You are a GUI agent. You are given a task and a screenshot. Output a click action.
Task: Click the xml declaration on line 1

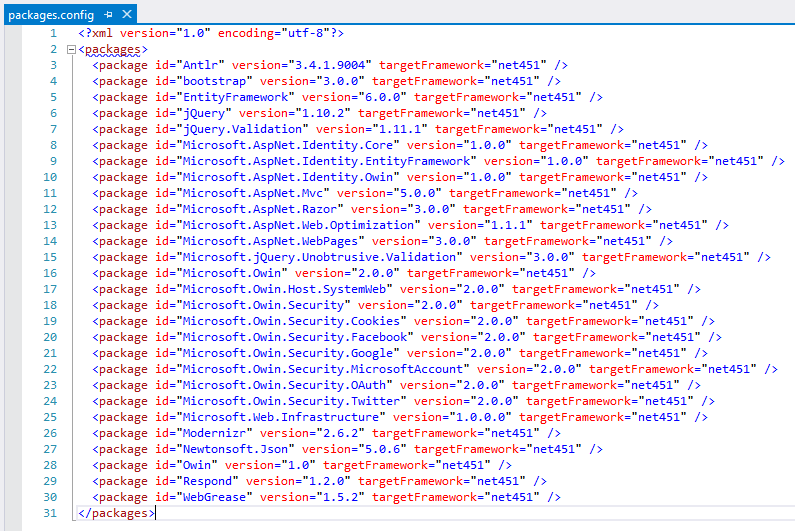click(211, 33)
